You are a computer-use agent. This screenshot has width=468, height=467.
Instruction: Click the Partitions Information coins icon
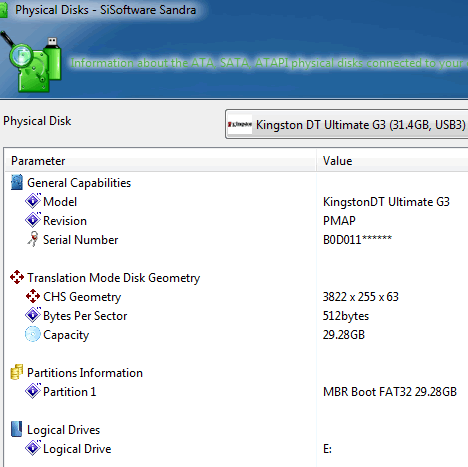pyautogui.click(x=17, y=372)
